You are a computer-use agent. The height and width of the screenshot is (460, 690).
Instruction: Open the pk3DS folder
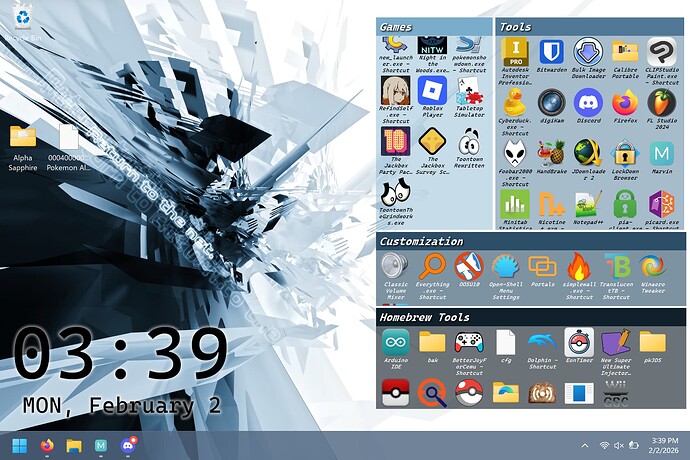tap(652, 345)
